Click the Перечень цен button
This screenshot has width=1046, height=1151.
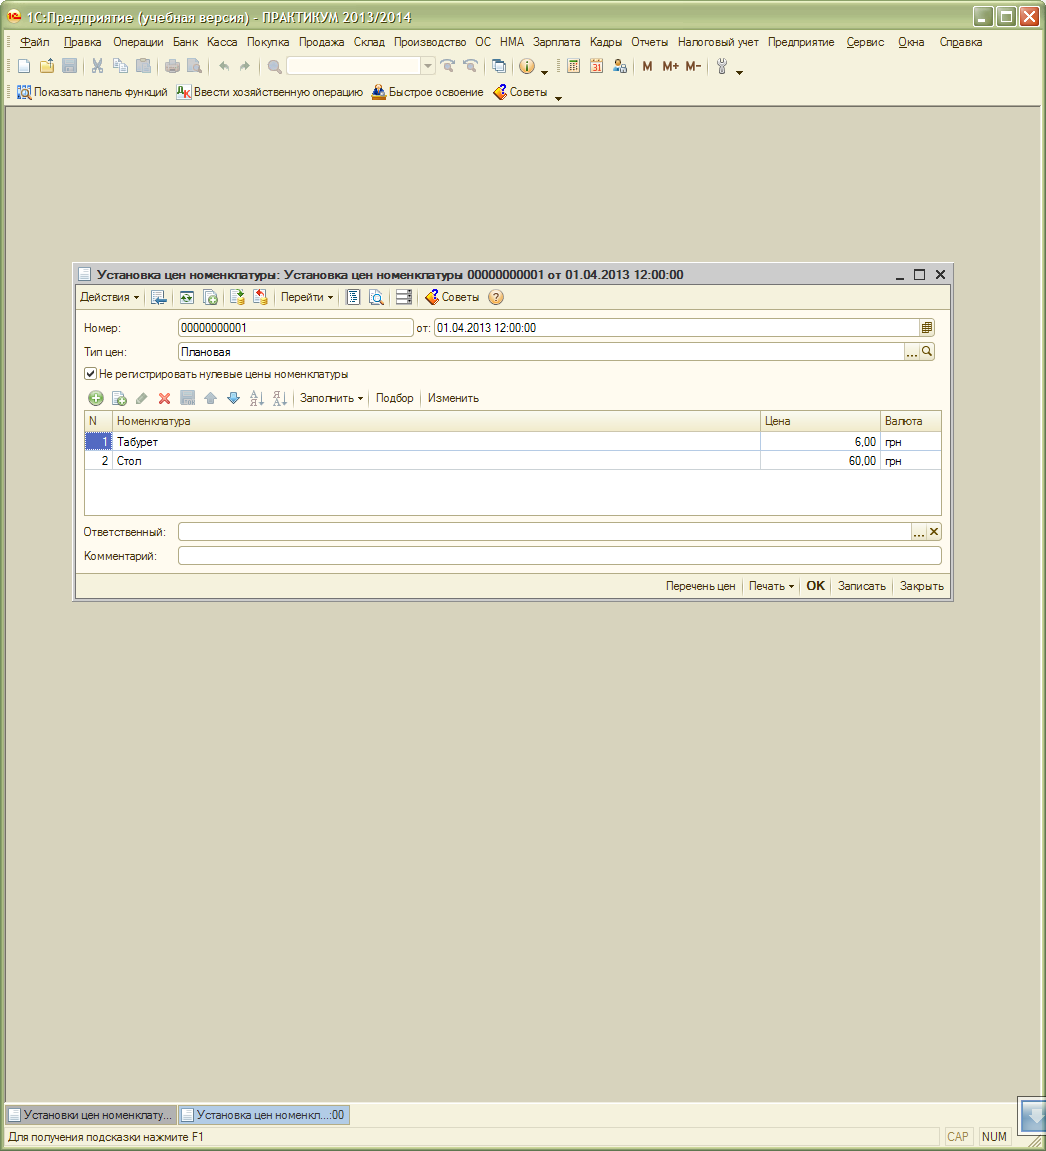(x=700, y=587)
